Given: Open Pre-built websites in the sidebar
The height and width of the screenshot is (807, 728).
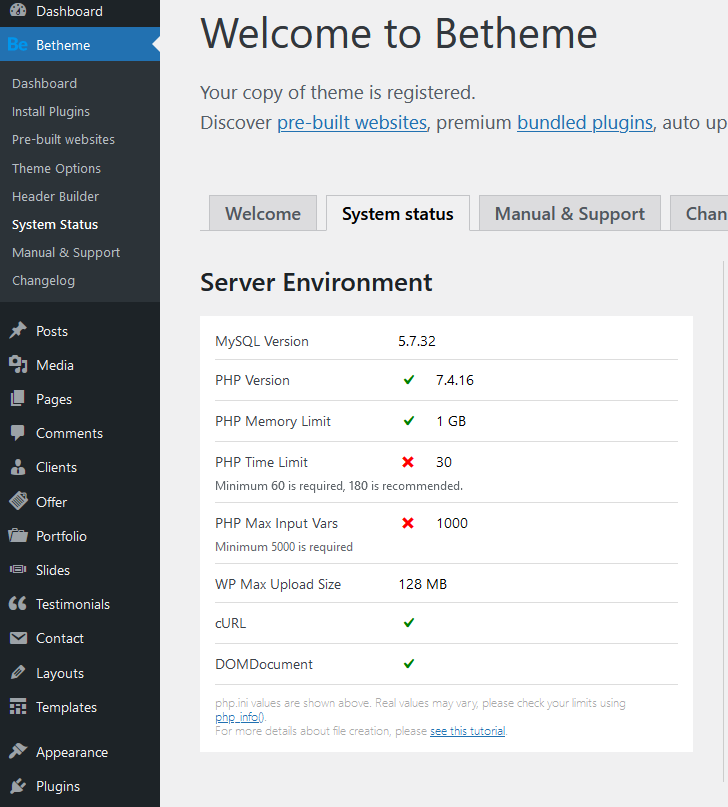Looking at the screenshot, I should [63, 139].
